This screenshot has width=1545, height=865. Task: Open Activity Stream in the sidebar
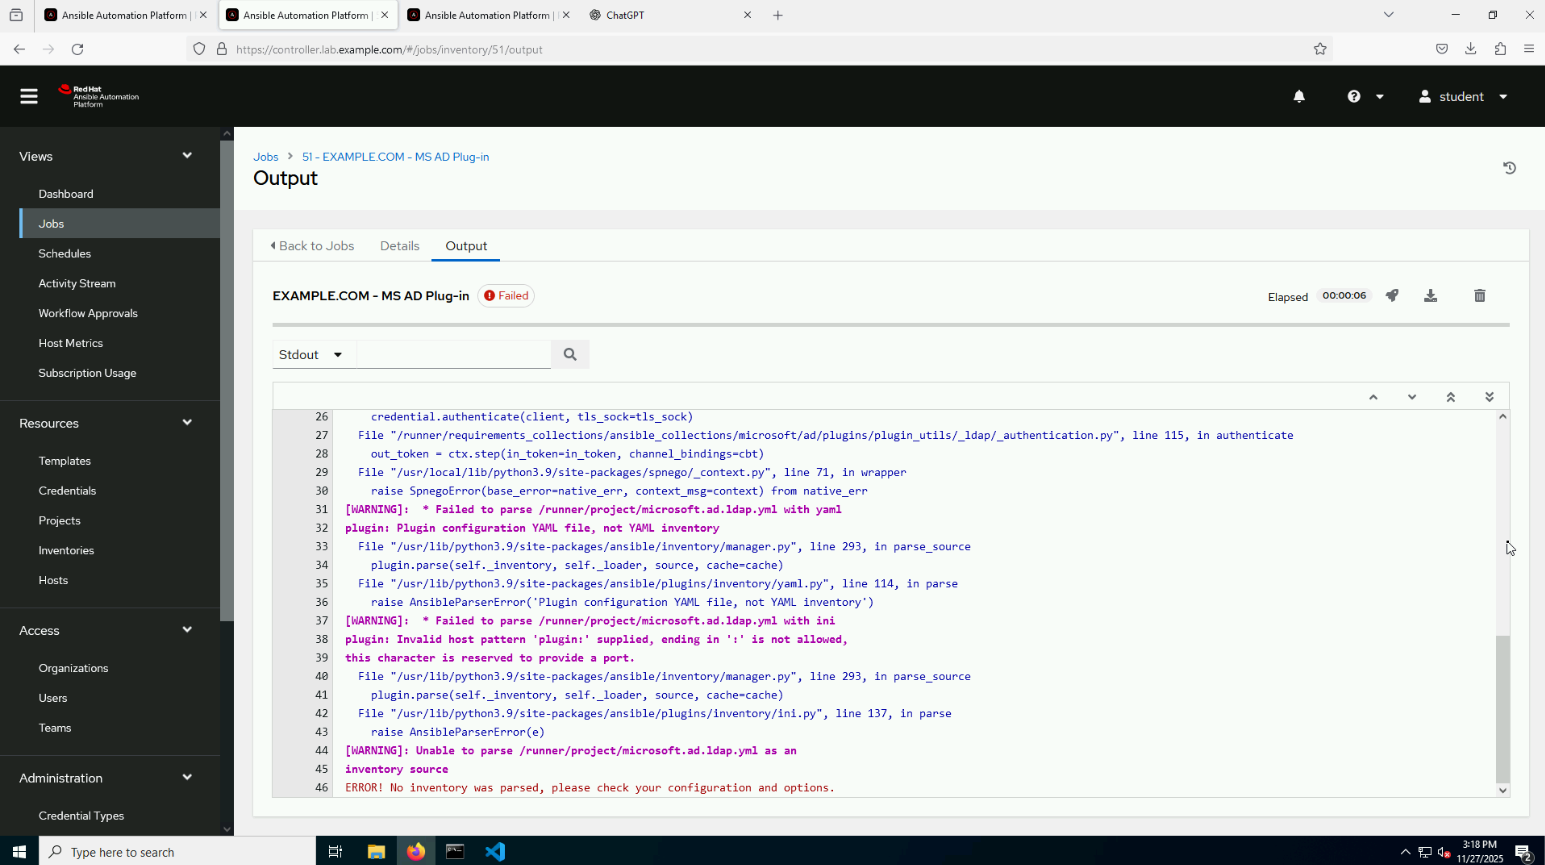(x=77, y=284)
